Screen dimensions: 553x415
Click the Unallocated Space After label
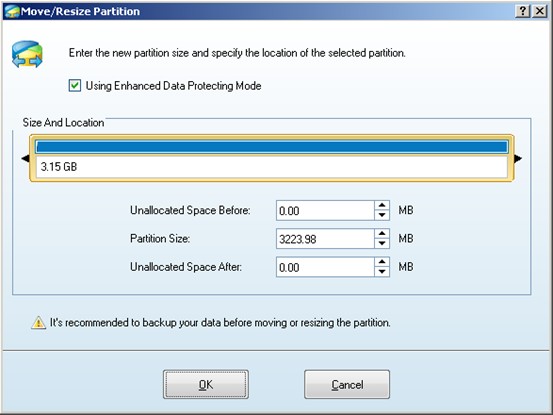(186, 267)
